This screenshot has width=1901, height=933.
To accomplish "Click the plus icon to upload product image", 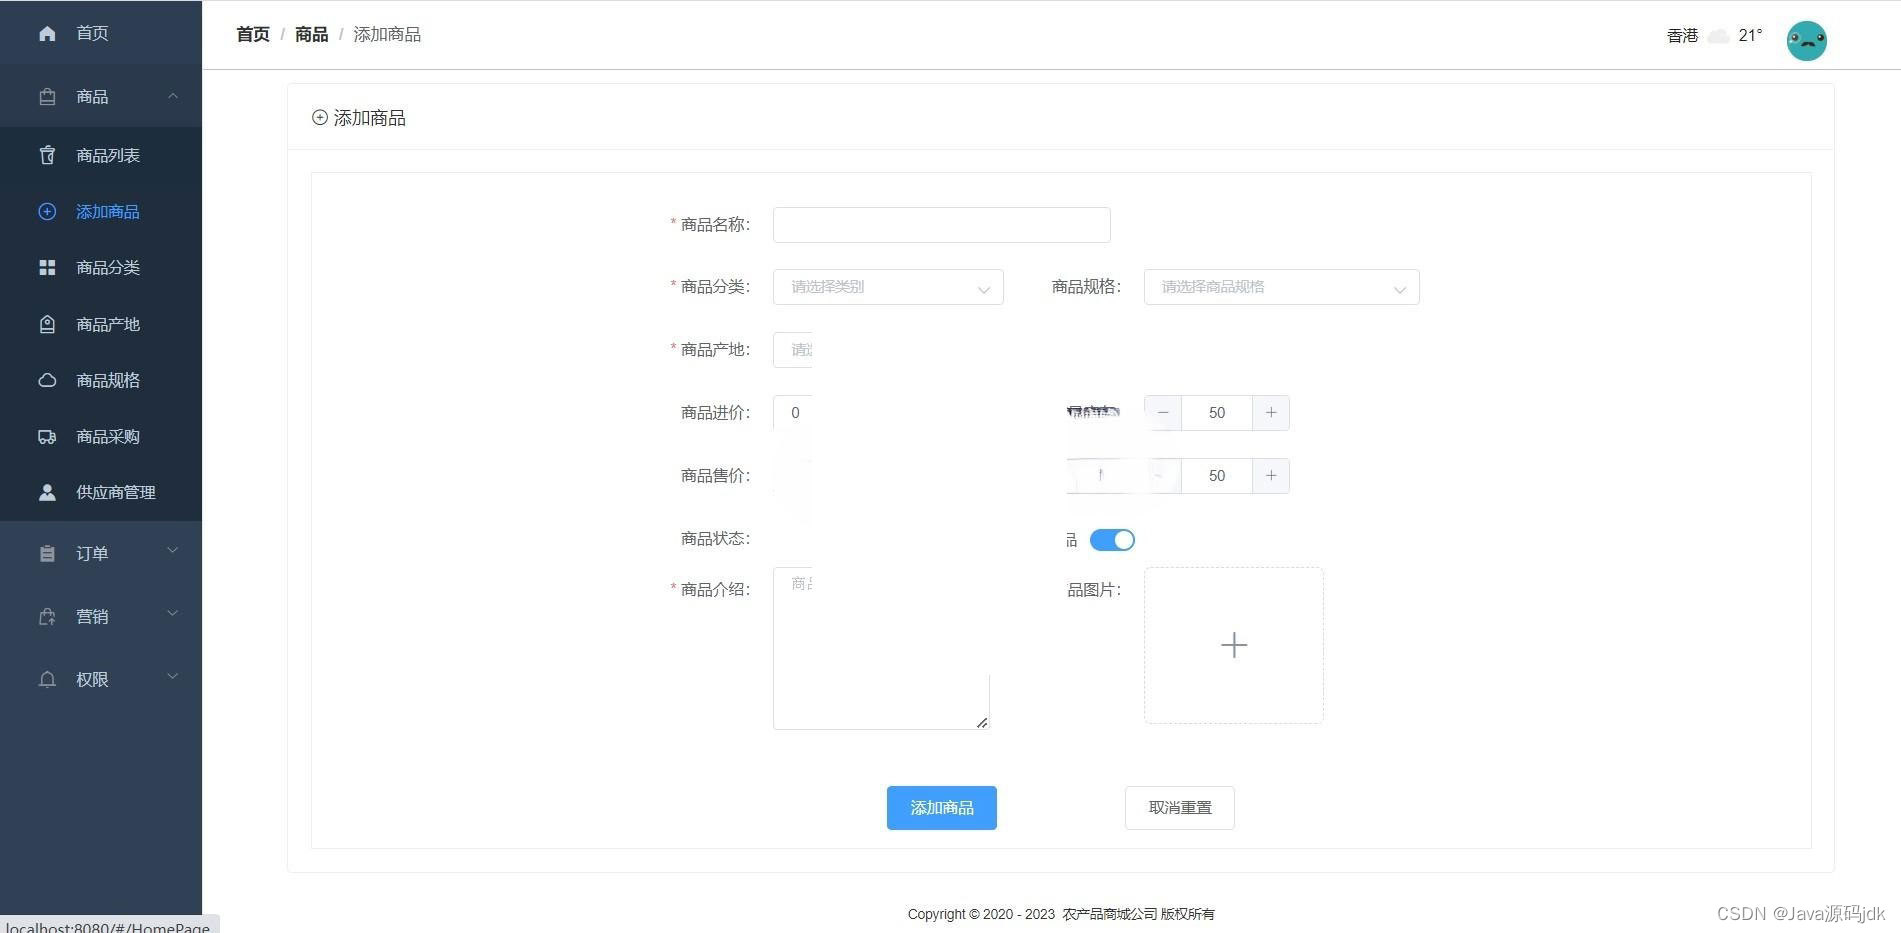I will [x=1233, y=645].
